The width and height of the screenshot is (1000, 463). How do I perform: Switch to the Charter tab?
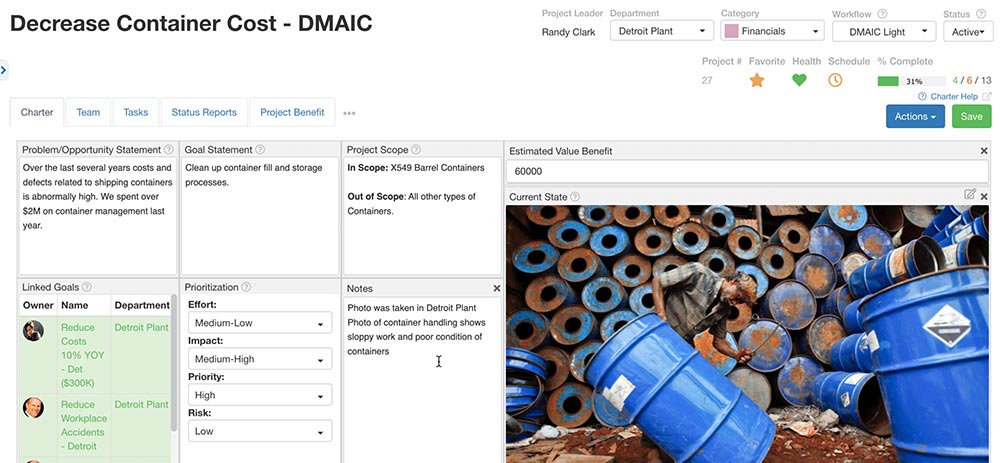pyautogui.click(x=37, y=112)
